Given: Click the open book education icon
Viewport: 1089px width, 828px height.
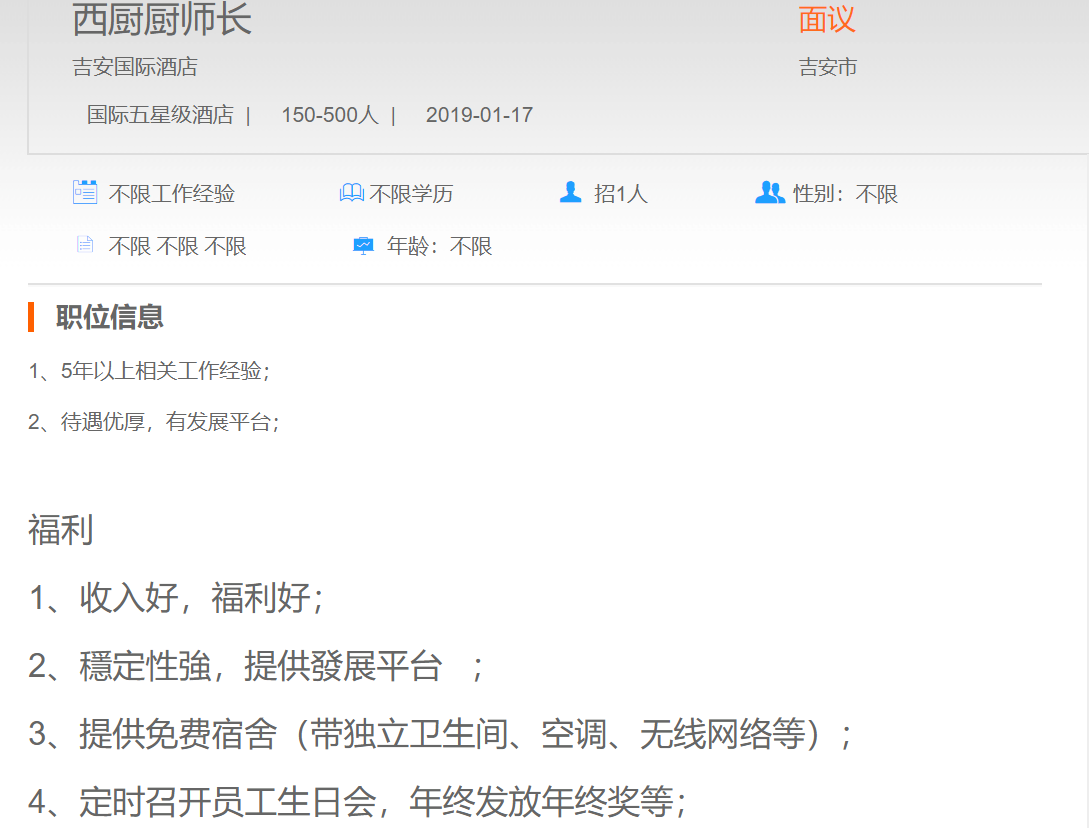Looking at the screenshot, I should (x=351, y=193).
